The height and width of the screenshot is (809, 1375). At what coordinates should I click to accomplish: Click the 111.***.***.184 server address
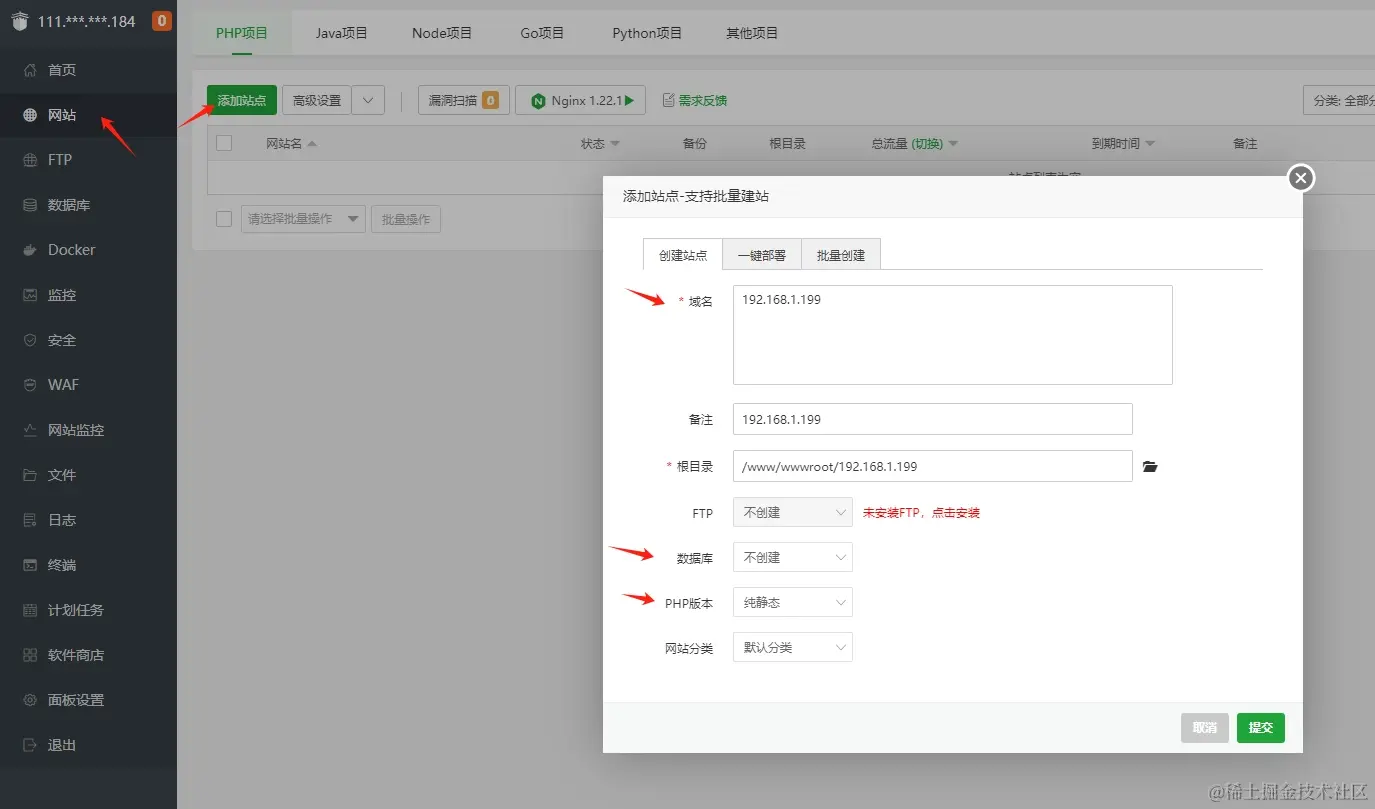pyautogui.click(x=87, y=21)
